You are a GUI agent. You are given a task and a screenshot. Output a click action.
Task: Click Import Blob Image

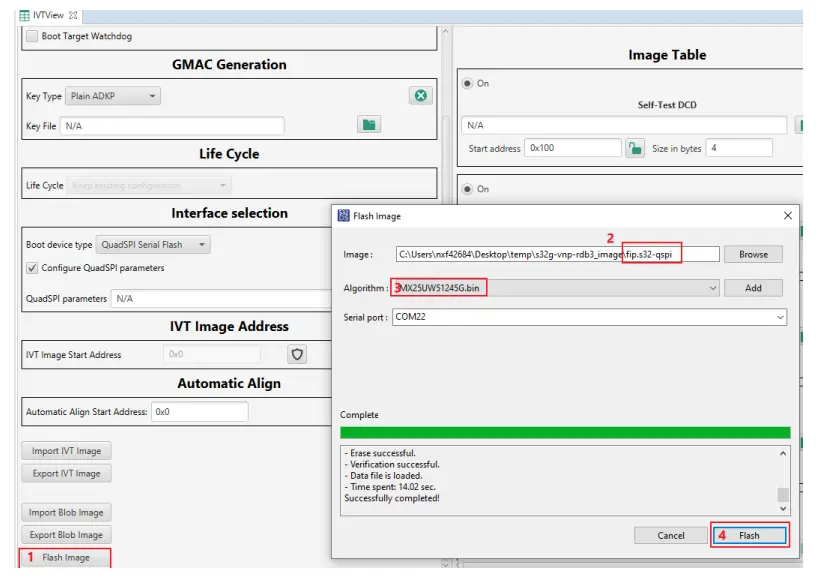66,513
